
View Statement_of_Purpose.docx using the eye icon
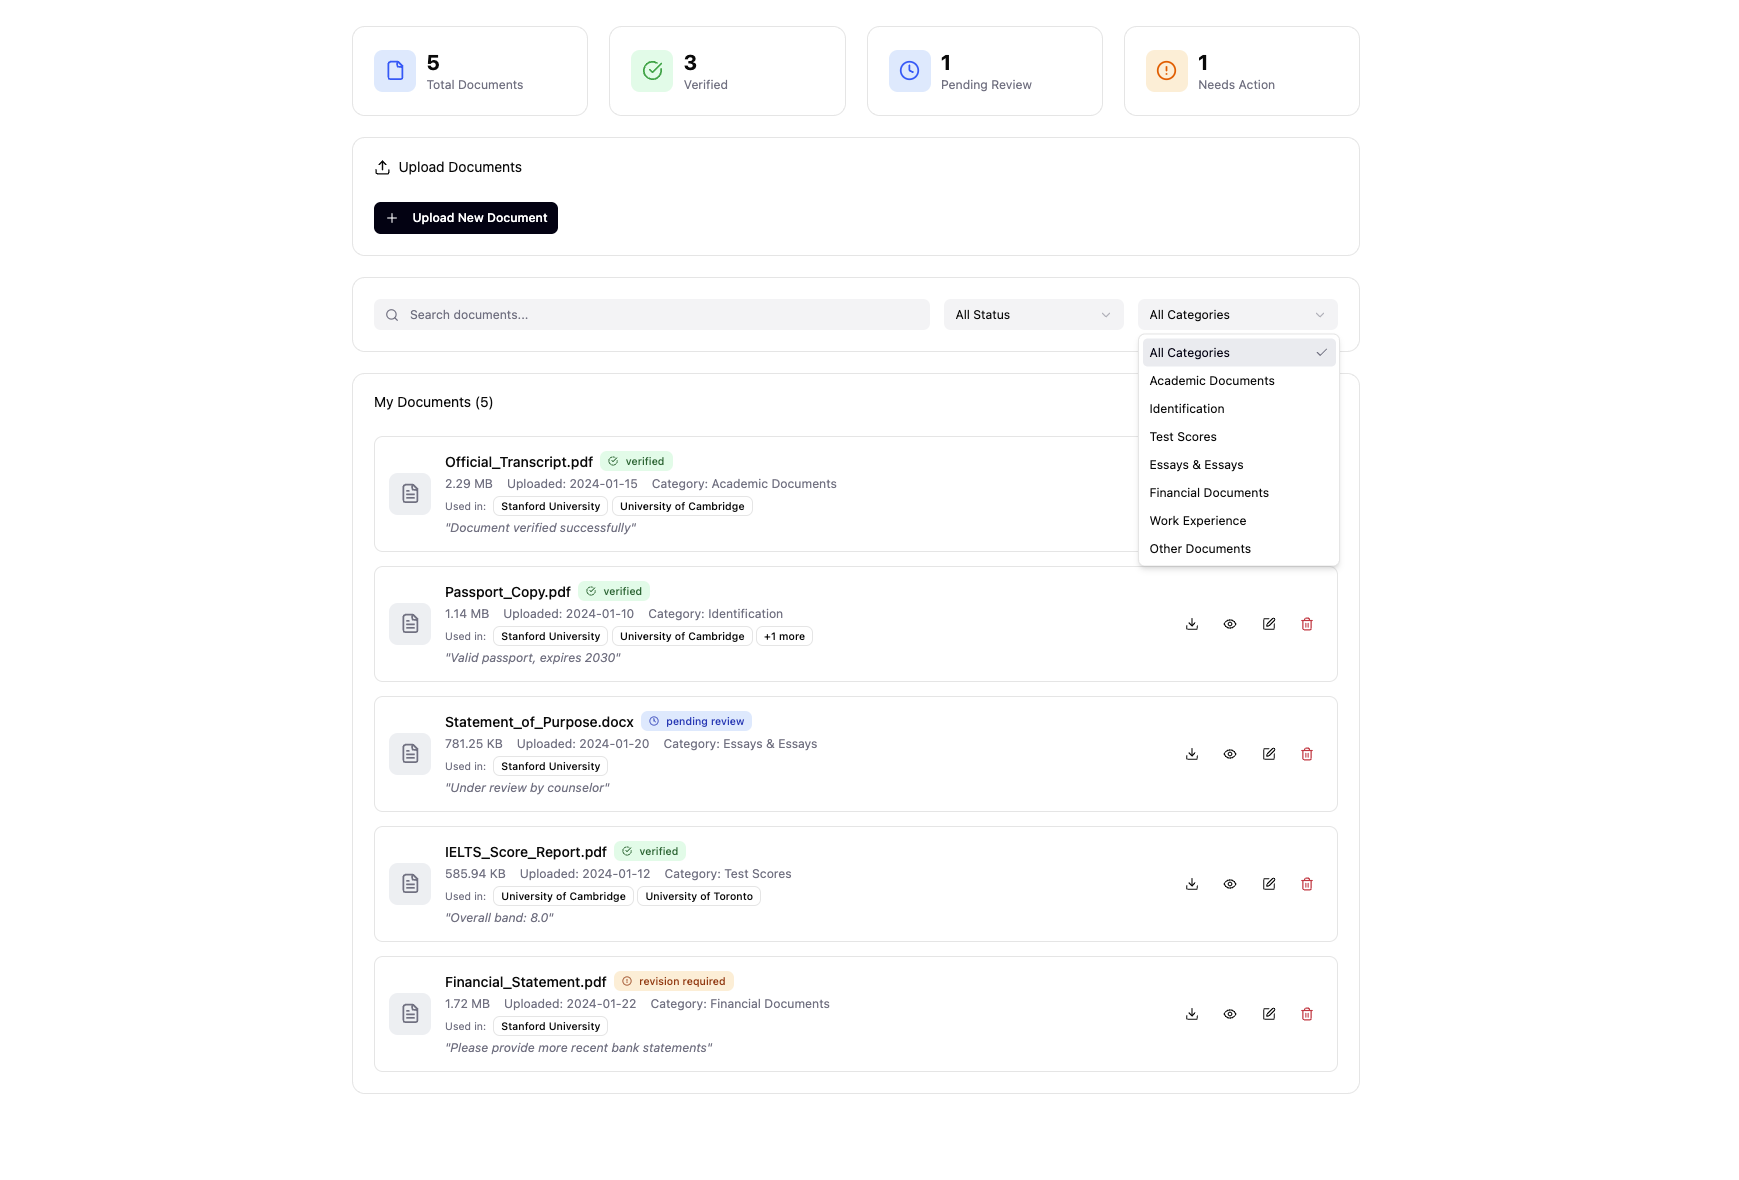[x=1230, y=754]
